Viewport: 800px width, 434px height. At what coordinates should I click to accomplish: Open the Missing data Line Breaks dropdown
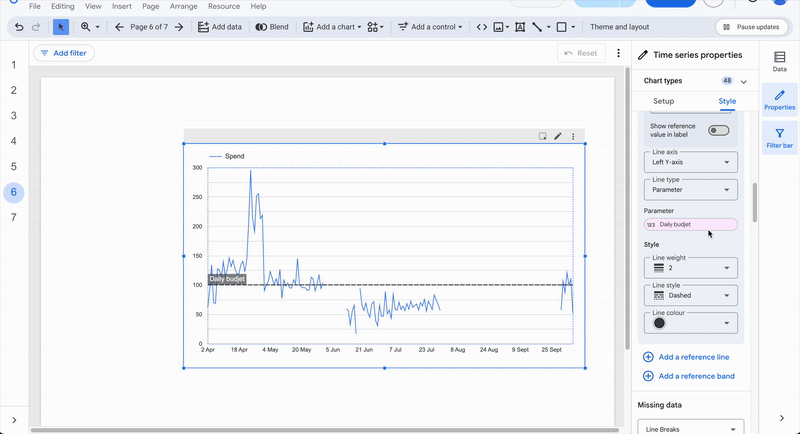(x=690, y=429)
